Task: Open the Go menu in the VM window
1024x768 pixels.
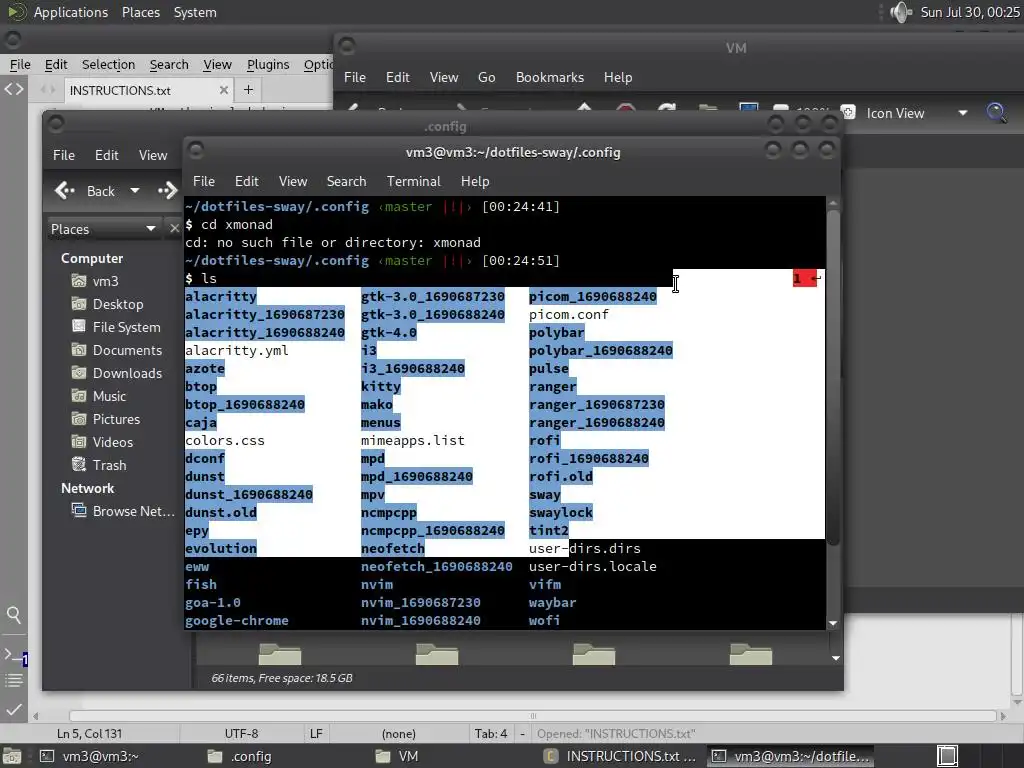Action: pos(487,77)
